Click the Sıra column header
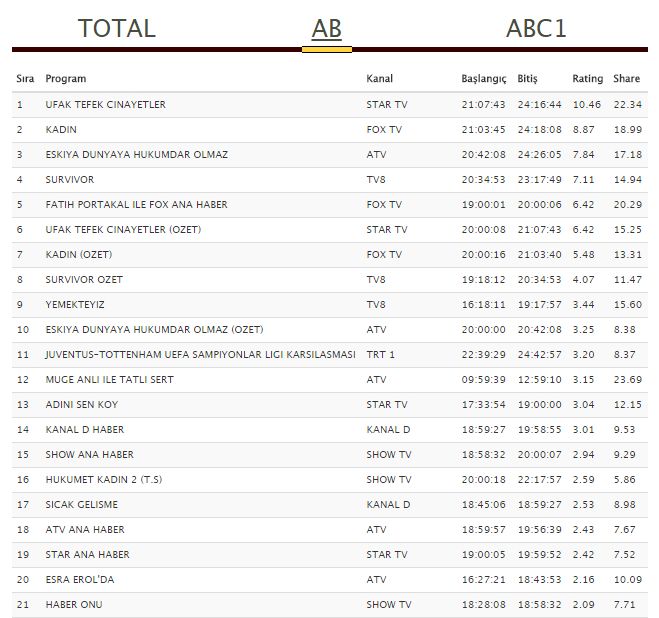Screen dimensions: 659x618 [25, 79]
